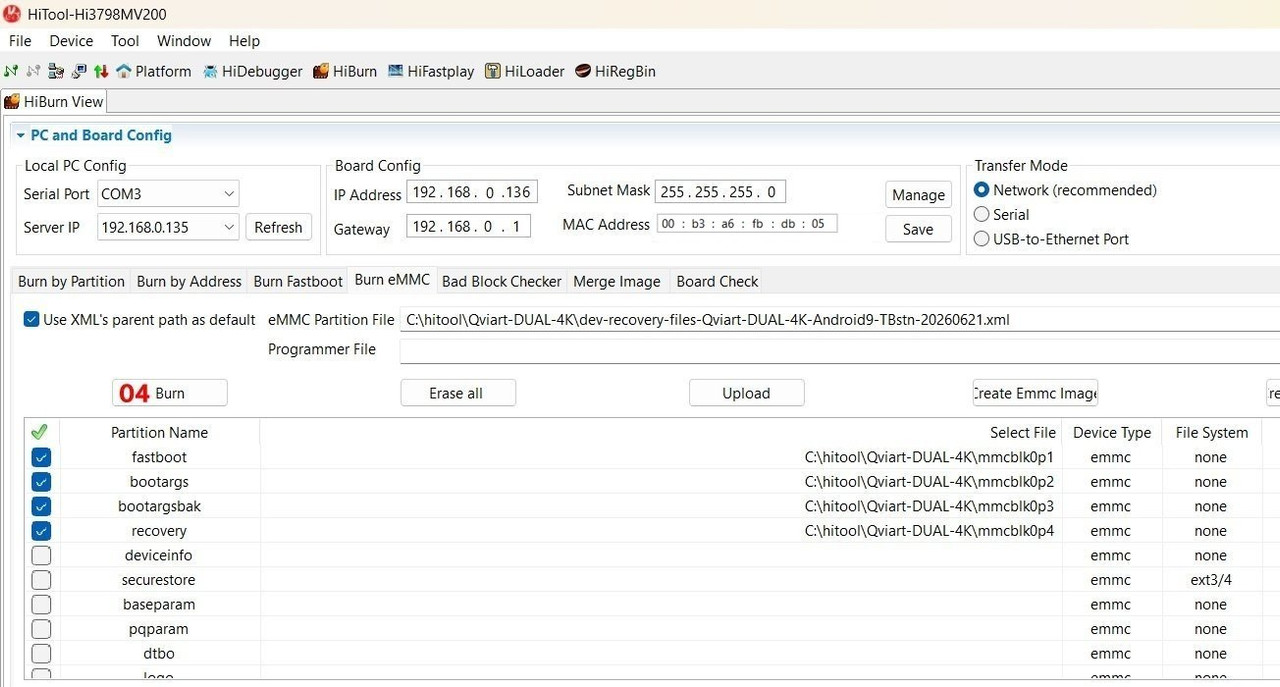Image resolution: width=1280 pixels, height=687 pixels.
Task: Switch to the Burn Fastboot tab
Action: [298, 281]
